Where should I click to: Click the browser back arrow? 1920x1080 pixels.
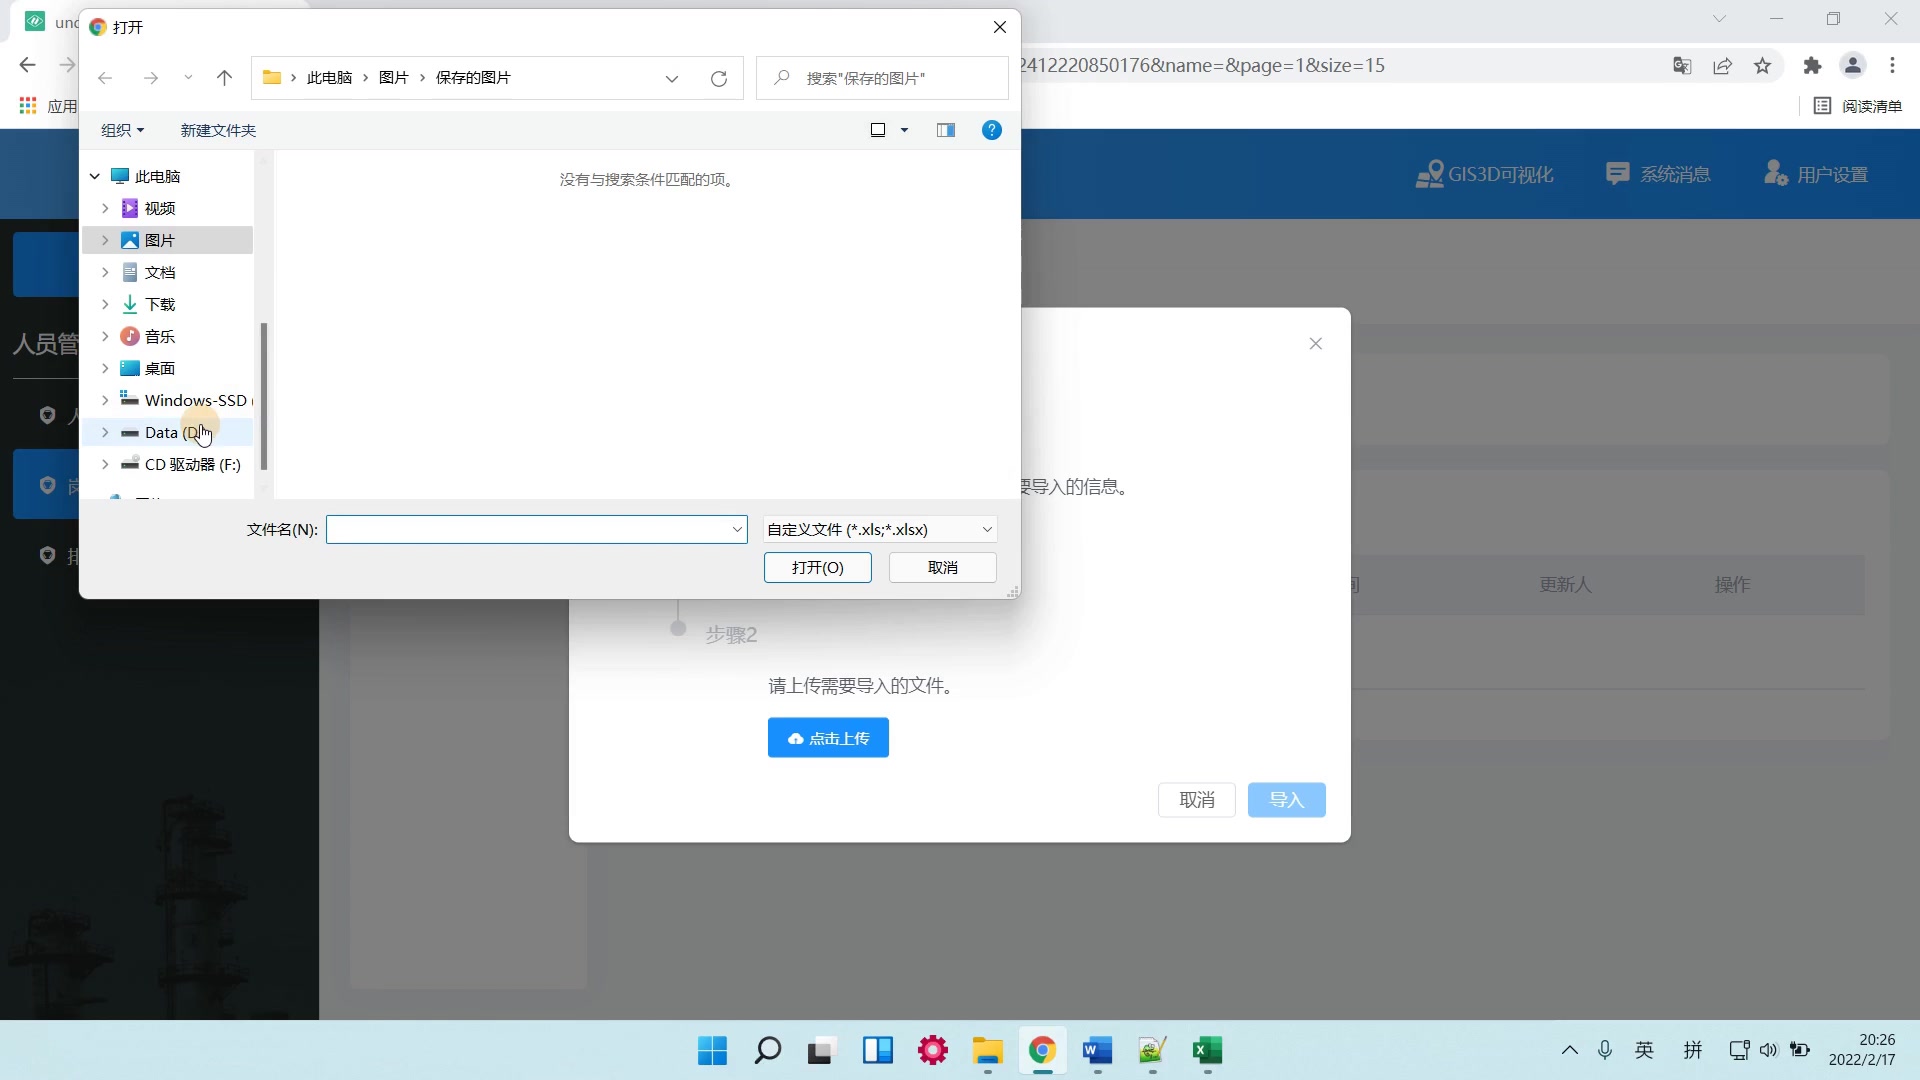(27, 65)
